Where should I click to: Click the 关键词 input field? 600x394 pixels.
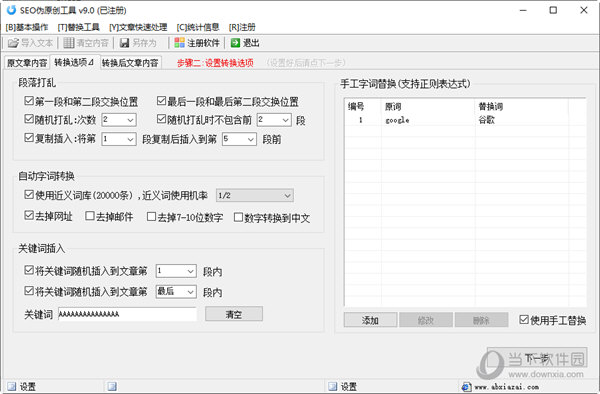(x=127, y=314)
